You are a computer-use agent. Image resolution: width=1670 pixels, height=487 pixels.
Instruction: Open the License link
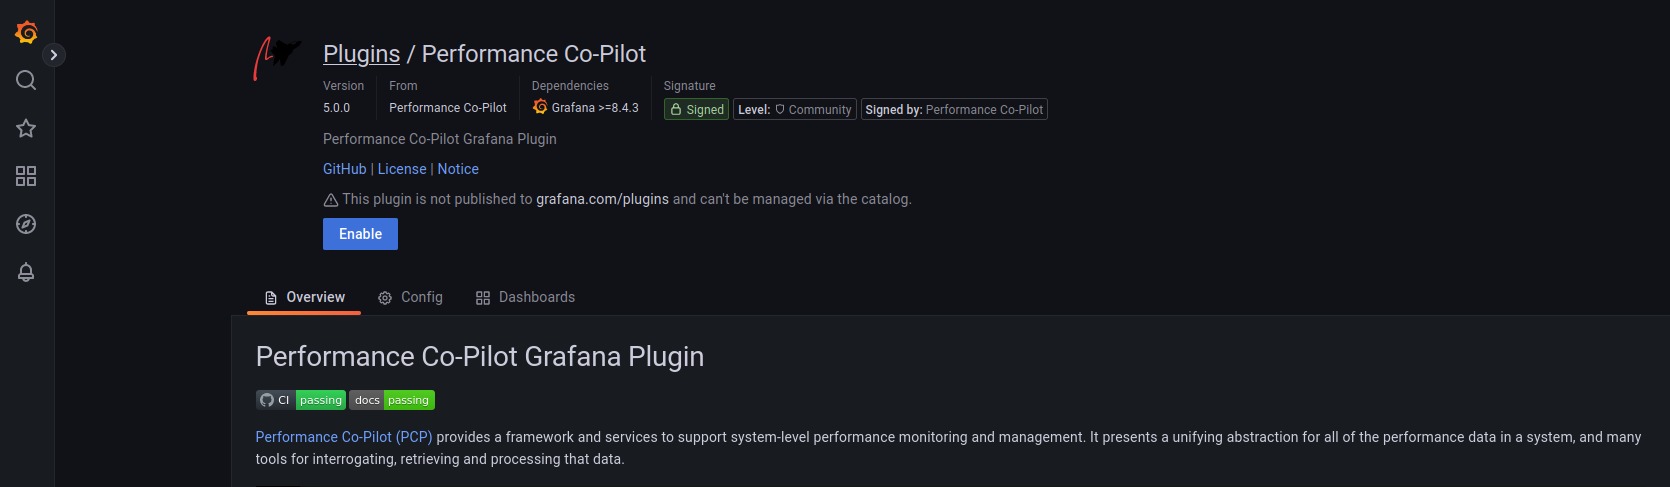pyautogui.click(x=402, y=169)
